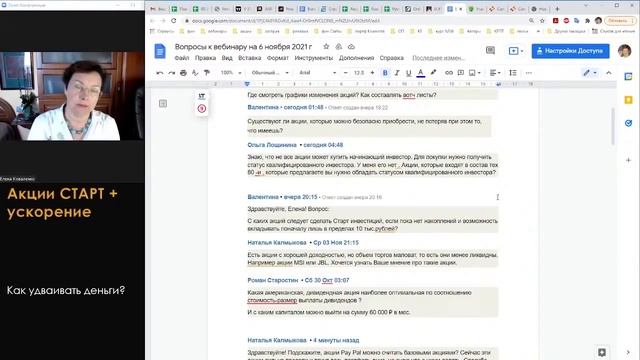Open the Инструменты menu

pos(313,58)
